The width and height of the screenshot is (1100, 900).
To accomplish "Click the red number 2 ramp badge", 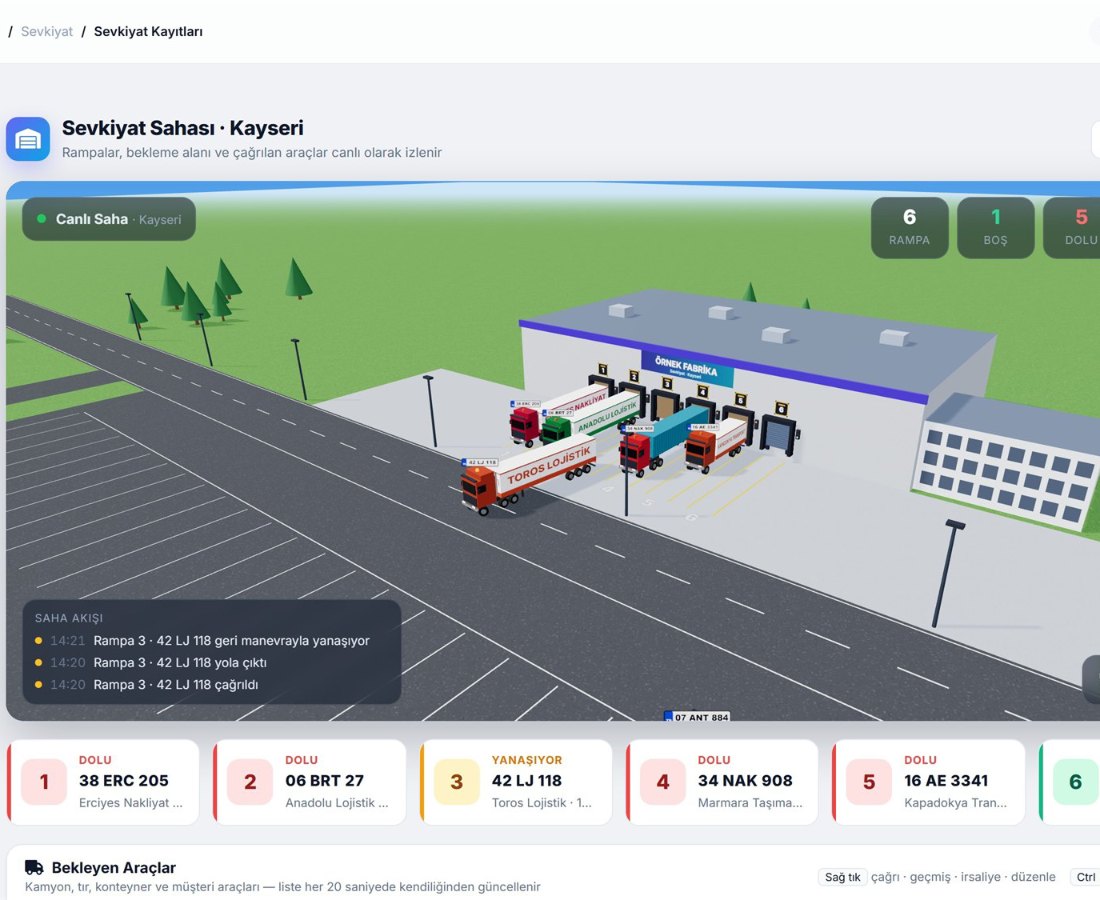I will pos(250,781).
